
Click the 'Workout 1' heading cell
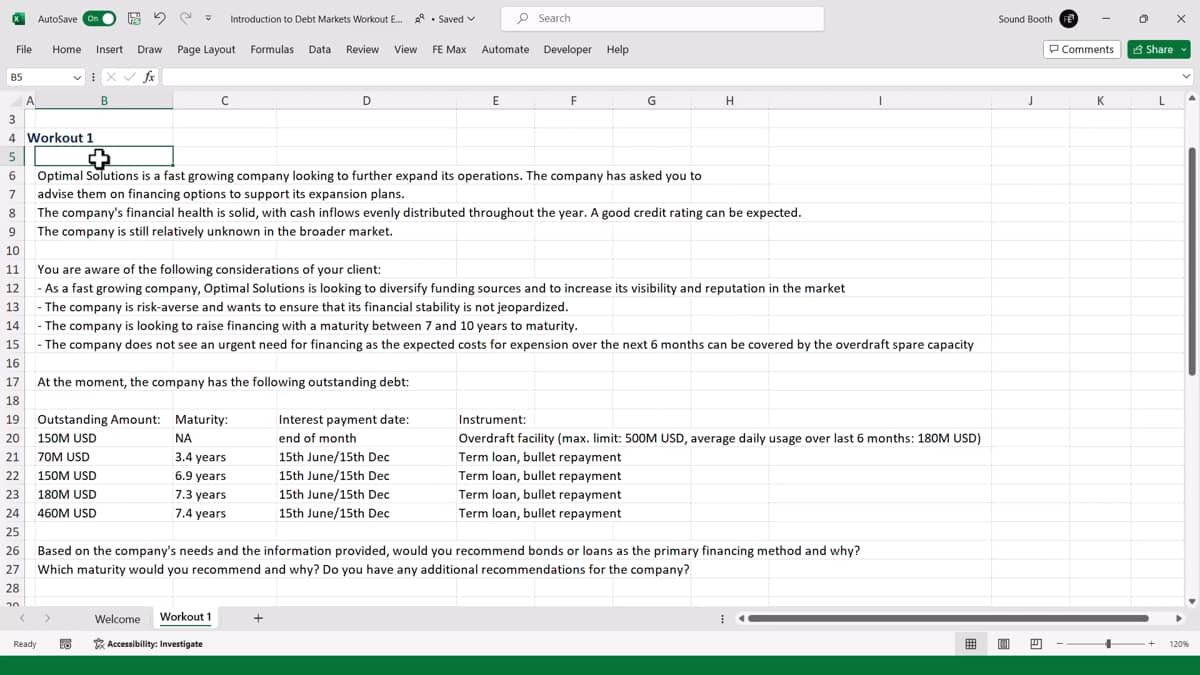pyautogui.click(x=60, y=138)
